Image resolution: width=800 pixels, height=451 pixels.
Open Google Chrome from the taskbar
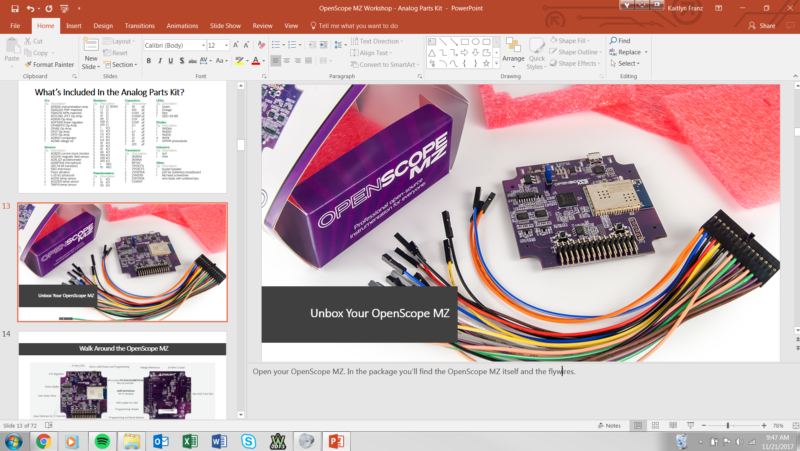click(x=43, y=441)
